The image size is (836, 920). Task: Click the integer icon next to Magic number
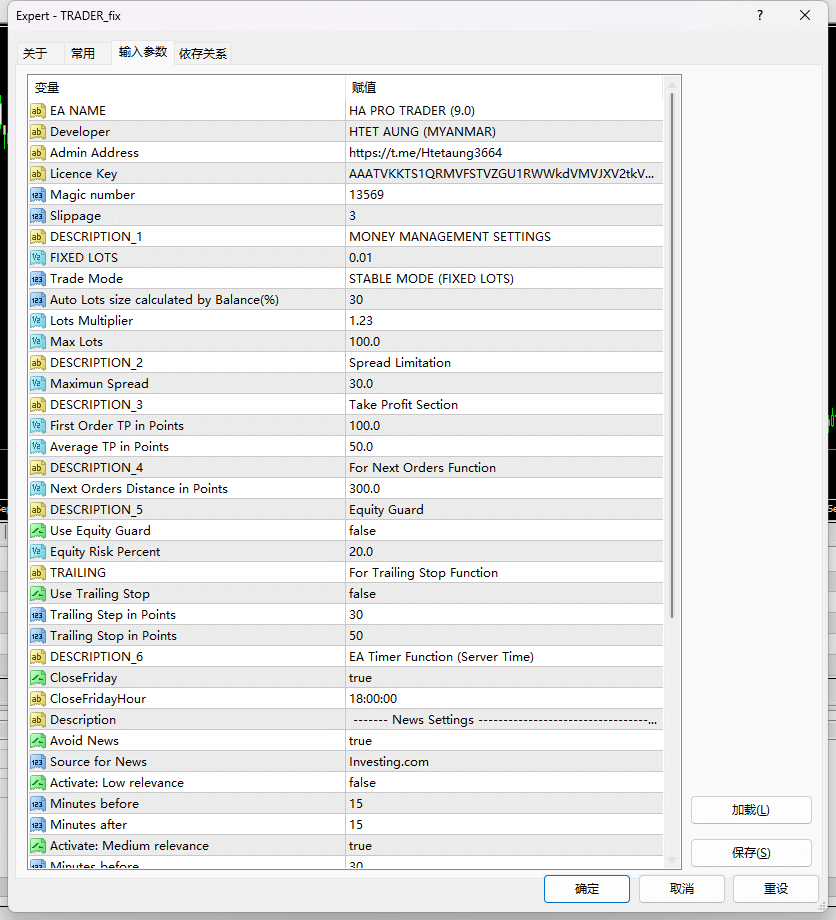(x=37, y=195)
